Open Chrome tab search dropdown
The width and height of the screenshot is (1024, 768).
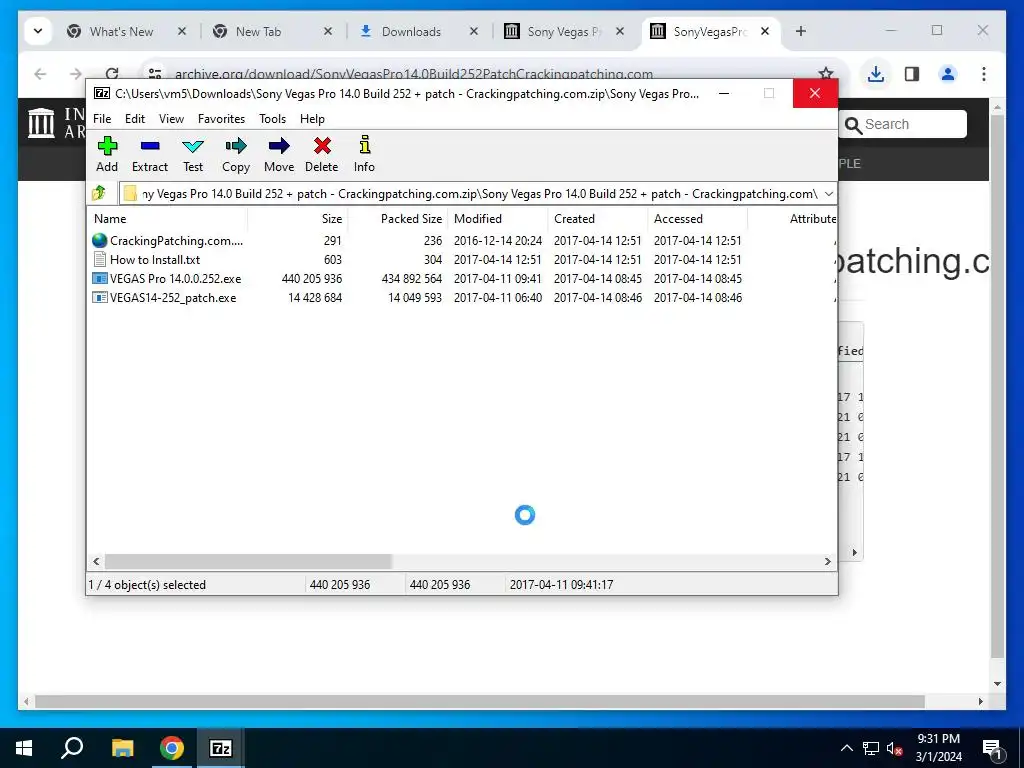[x=38, y=31]
